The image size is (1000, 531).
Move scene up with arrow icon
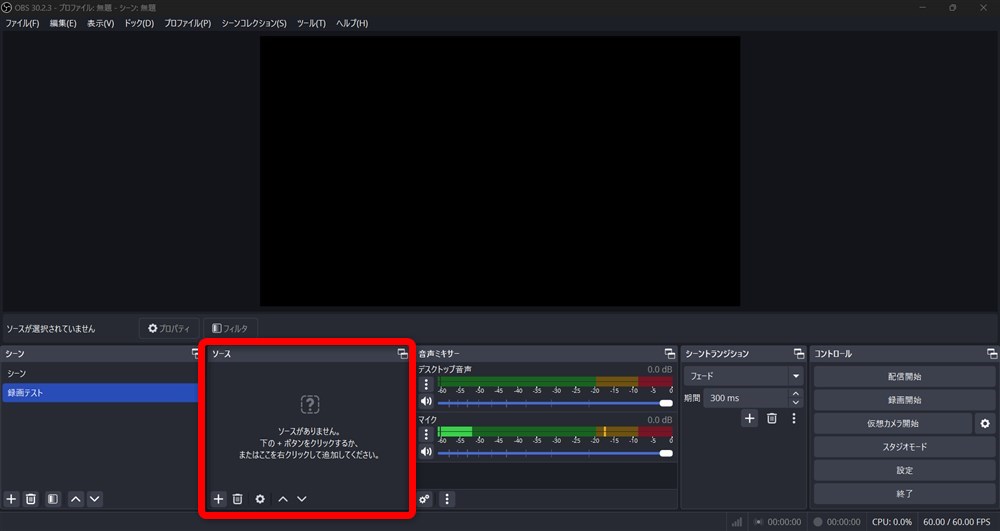76,498
